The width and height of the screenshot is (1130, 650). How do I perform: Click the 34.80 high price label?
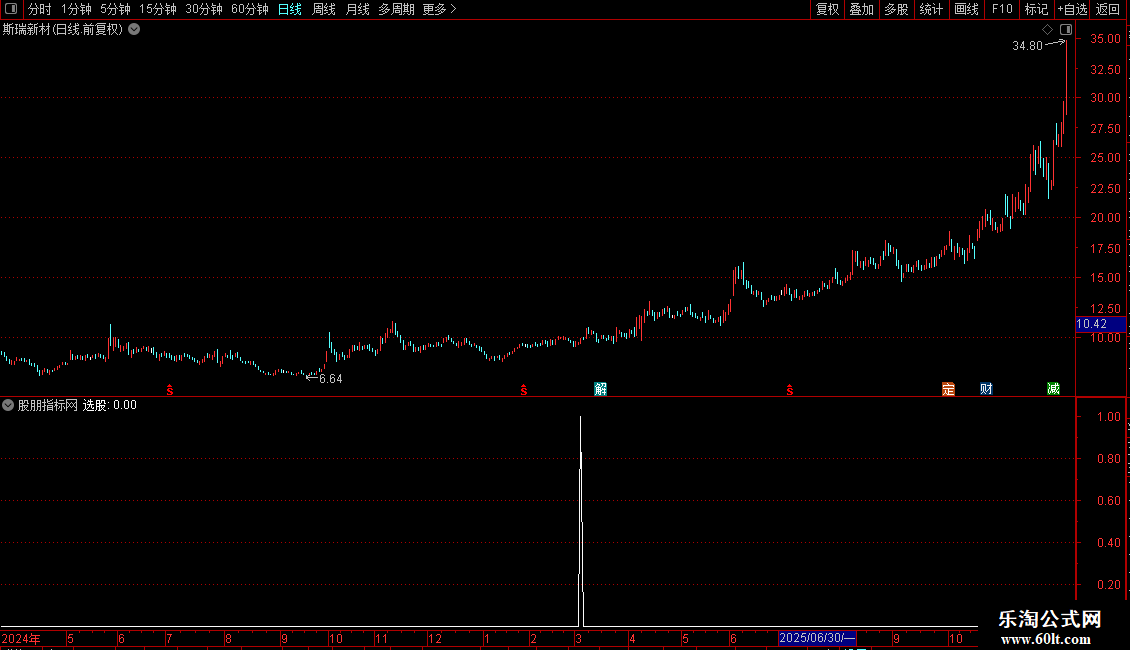(x=1027, y=46)
